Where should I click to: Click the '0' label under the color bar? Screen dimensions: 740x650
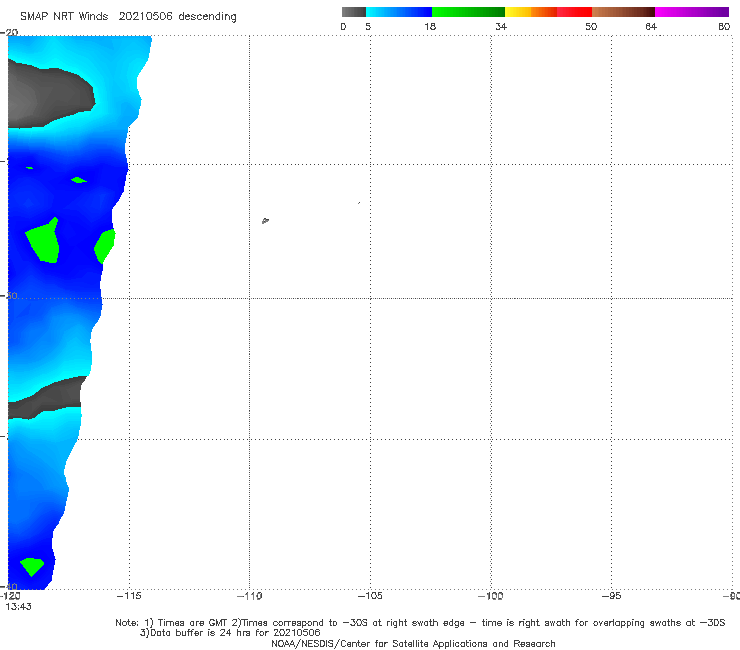pos(343,27)
